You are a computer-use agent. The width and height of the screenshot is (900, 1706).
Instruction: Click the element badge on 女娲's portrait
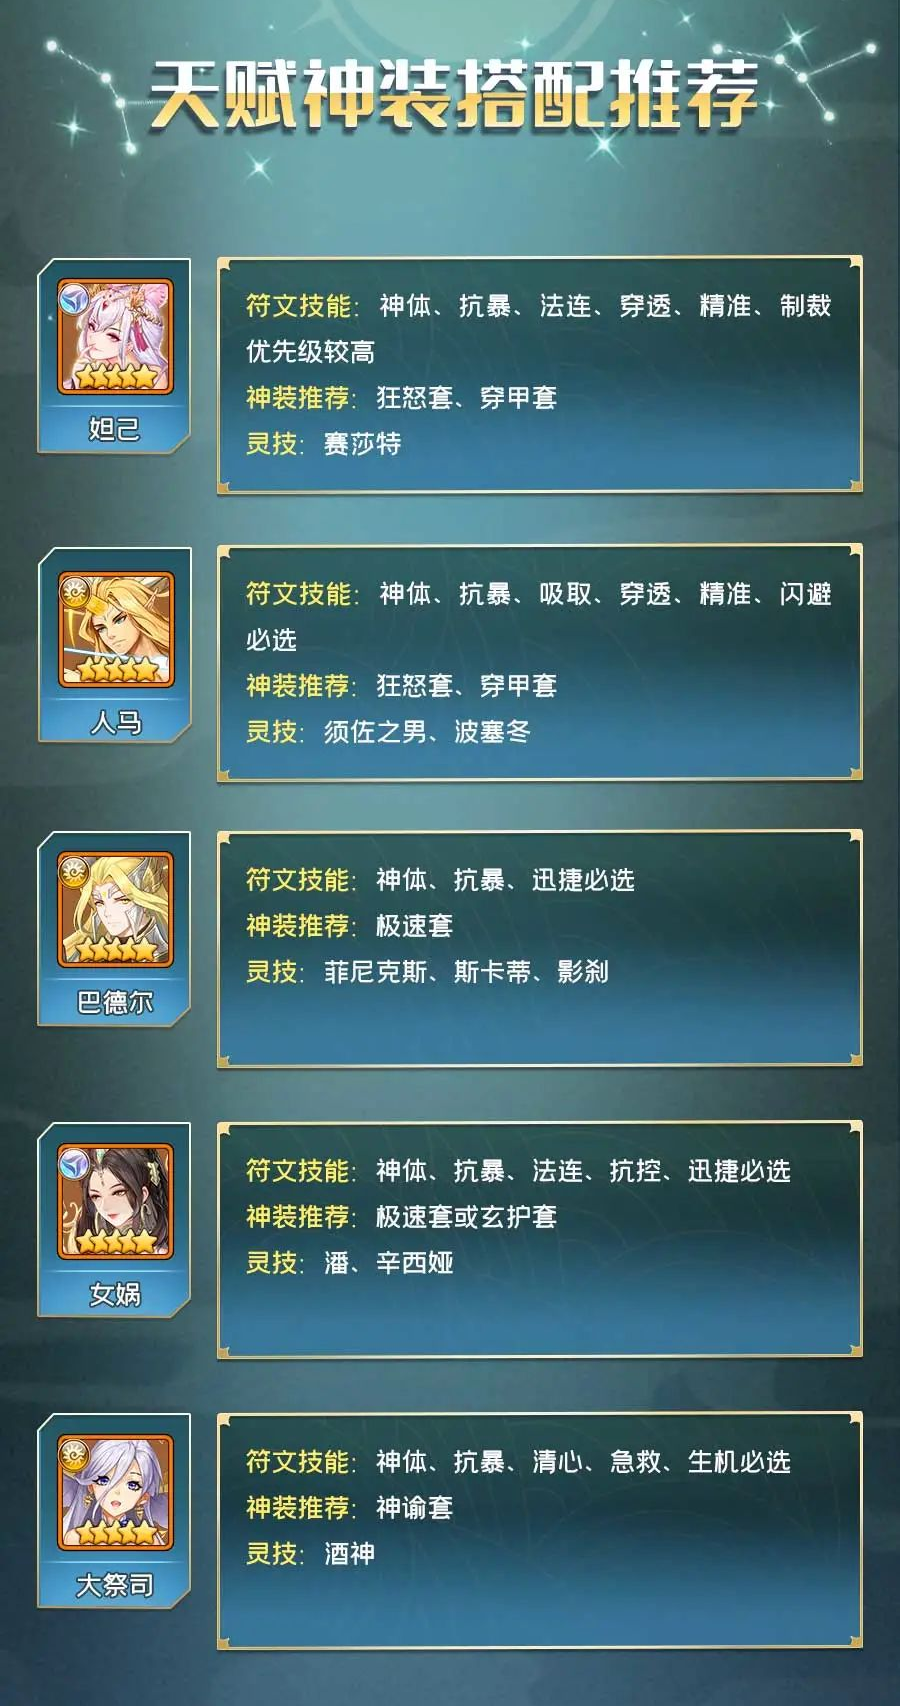[75, 1163]
